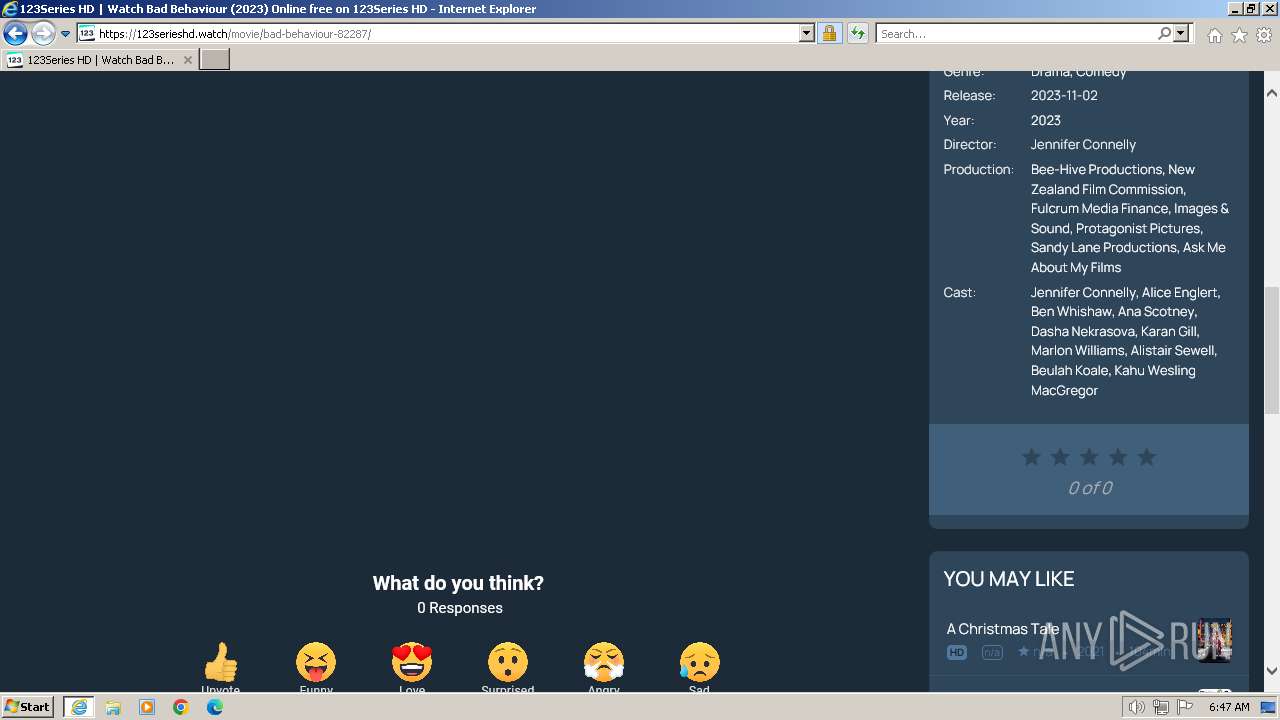The width and height of the screenshot is (1280, 720).
Task: Open A Christmas Tale recommendation
Action: pyautogui.click(x=1003, y=629)
